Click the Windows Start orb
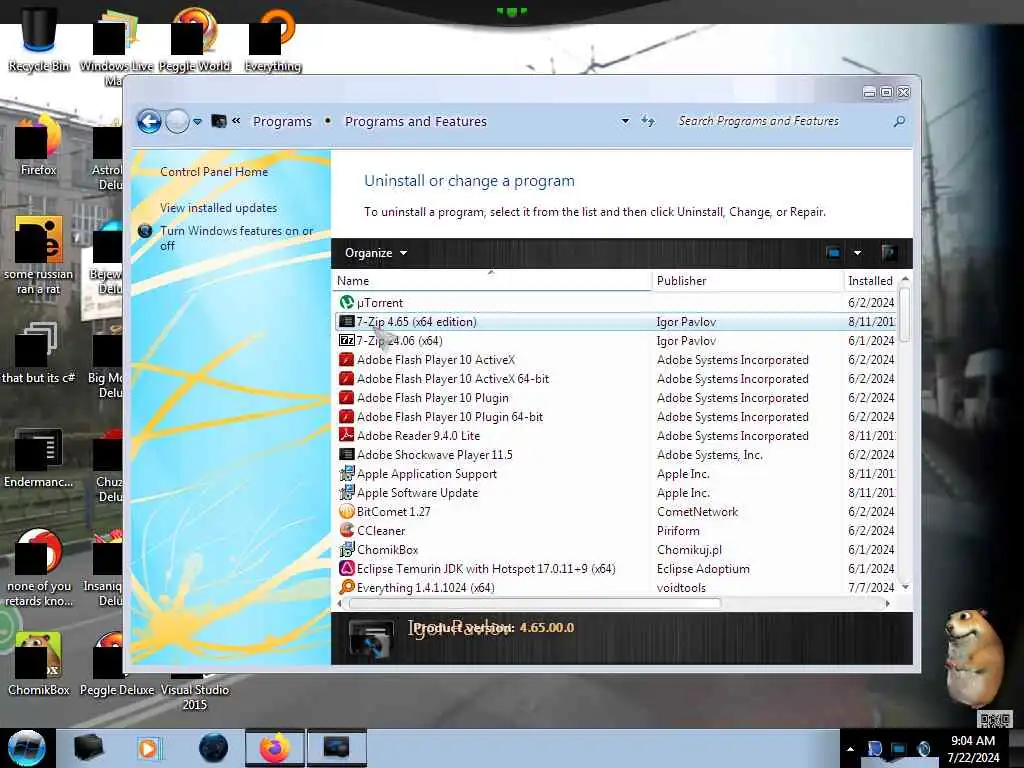 (27, 748)
